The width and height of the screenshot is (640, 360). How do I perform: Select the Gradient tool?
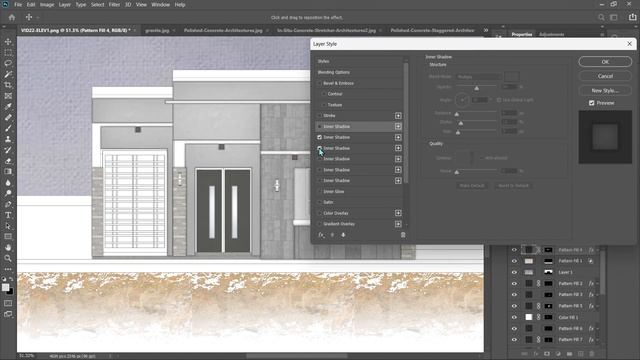click(8, 171)
